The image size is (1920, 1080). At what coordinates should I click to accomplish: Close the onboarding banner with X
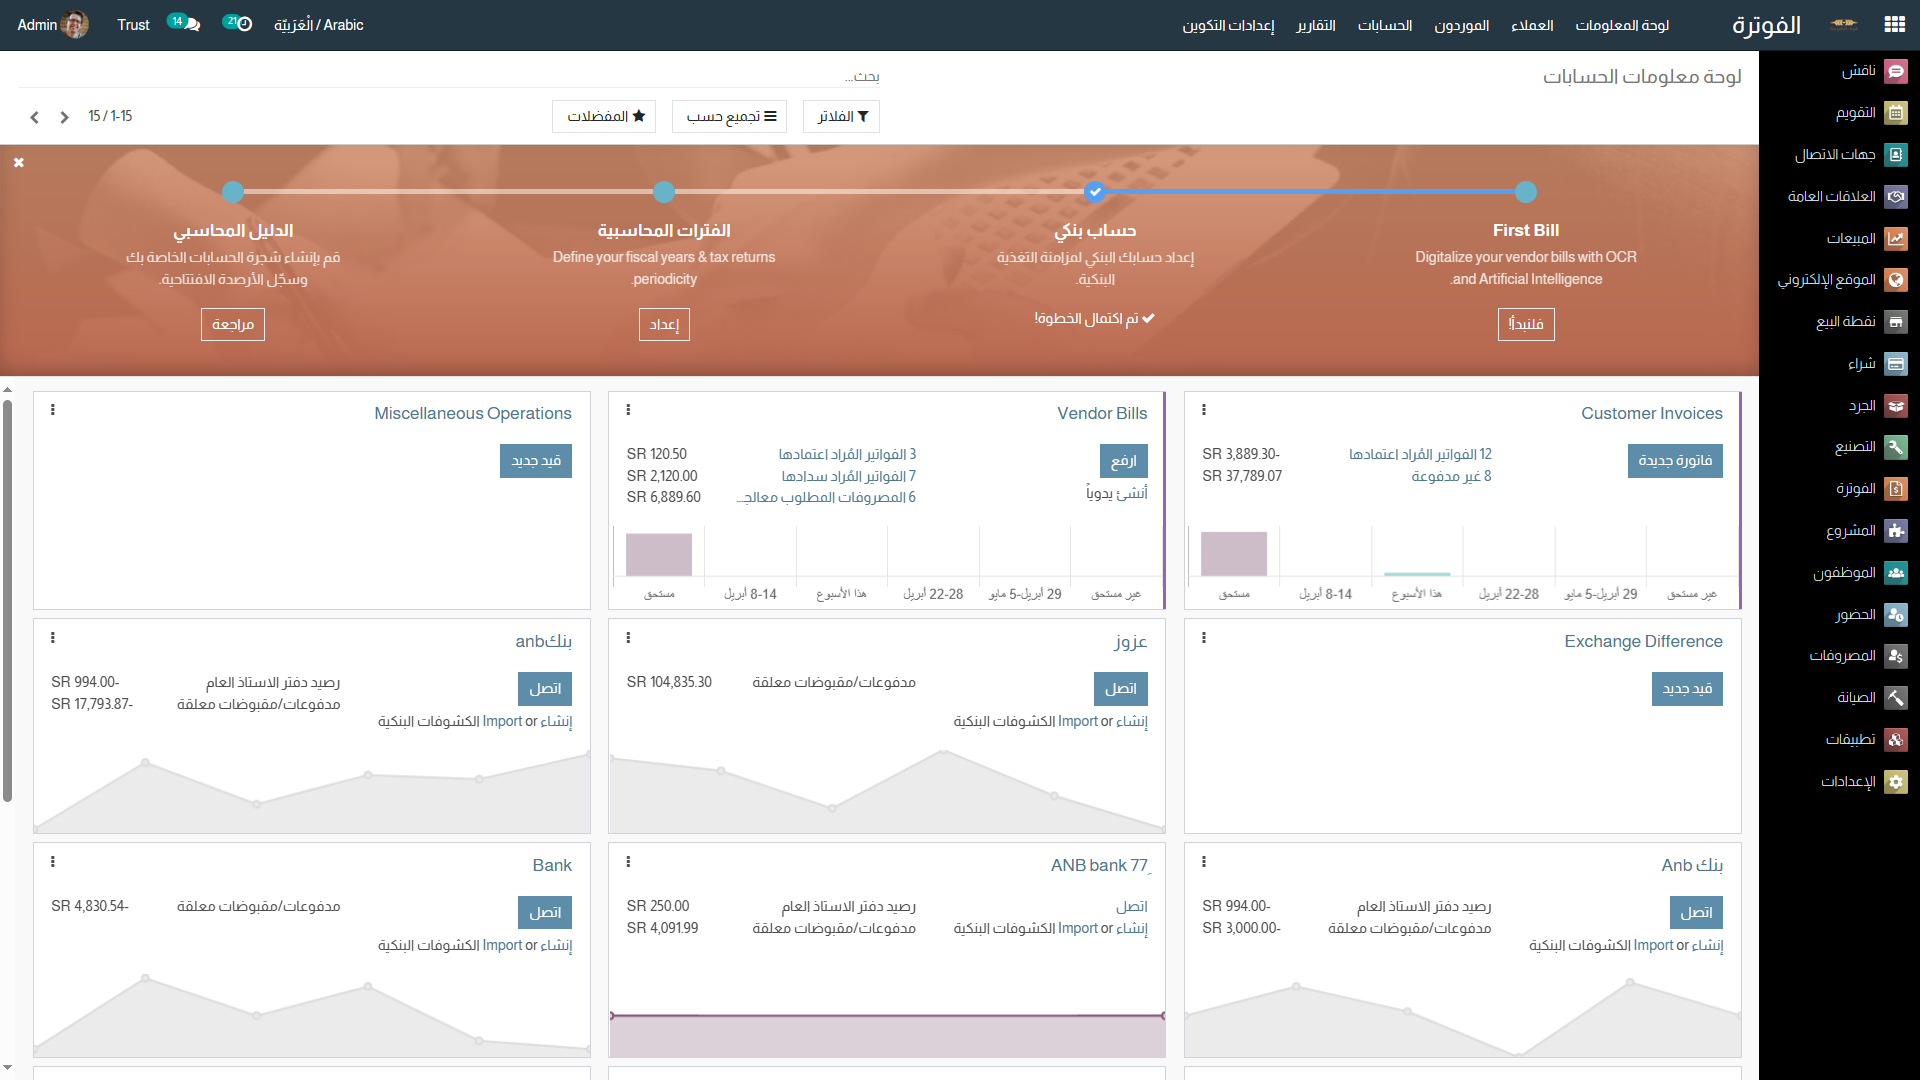(19, 162)
